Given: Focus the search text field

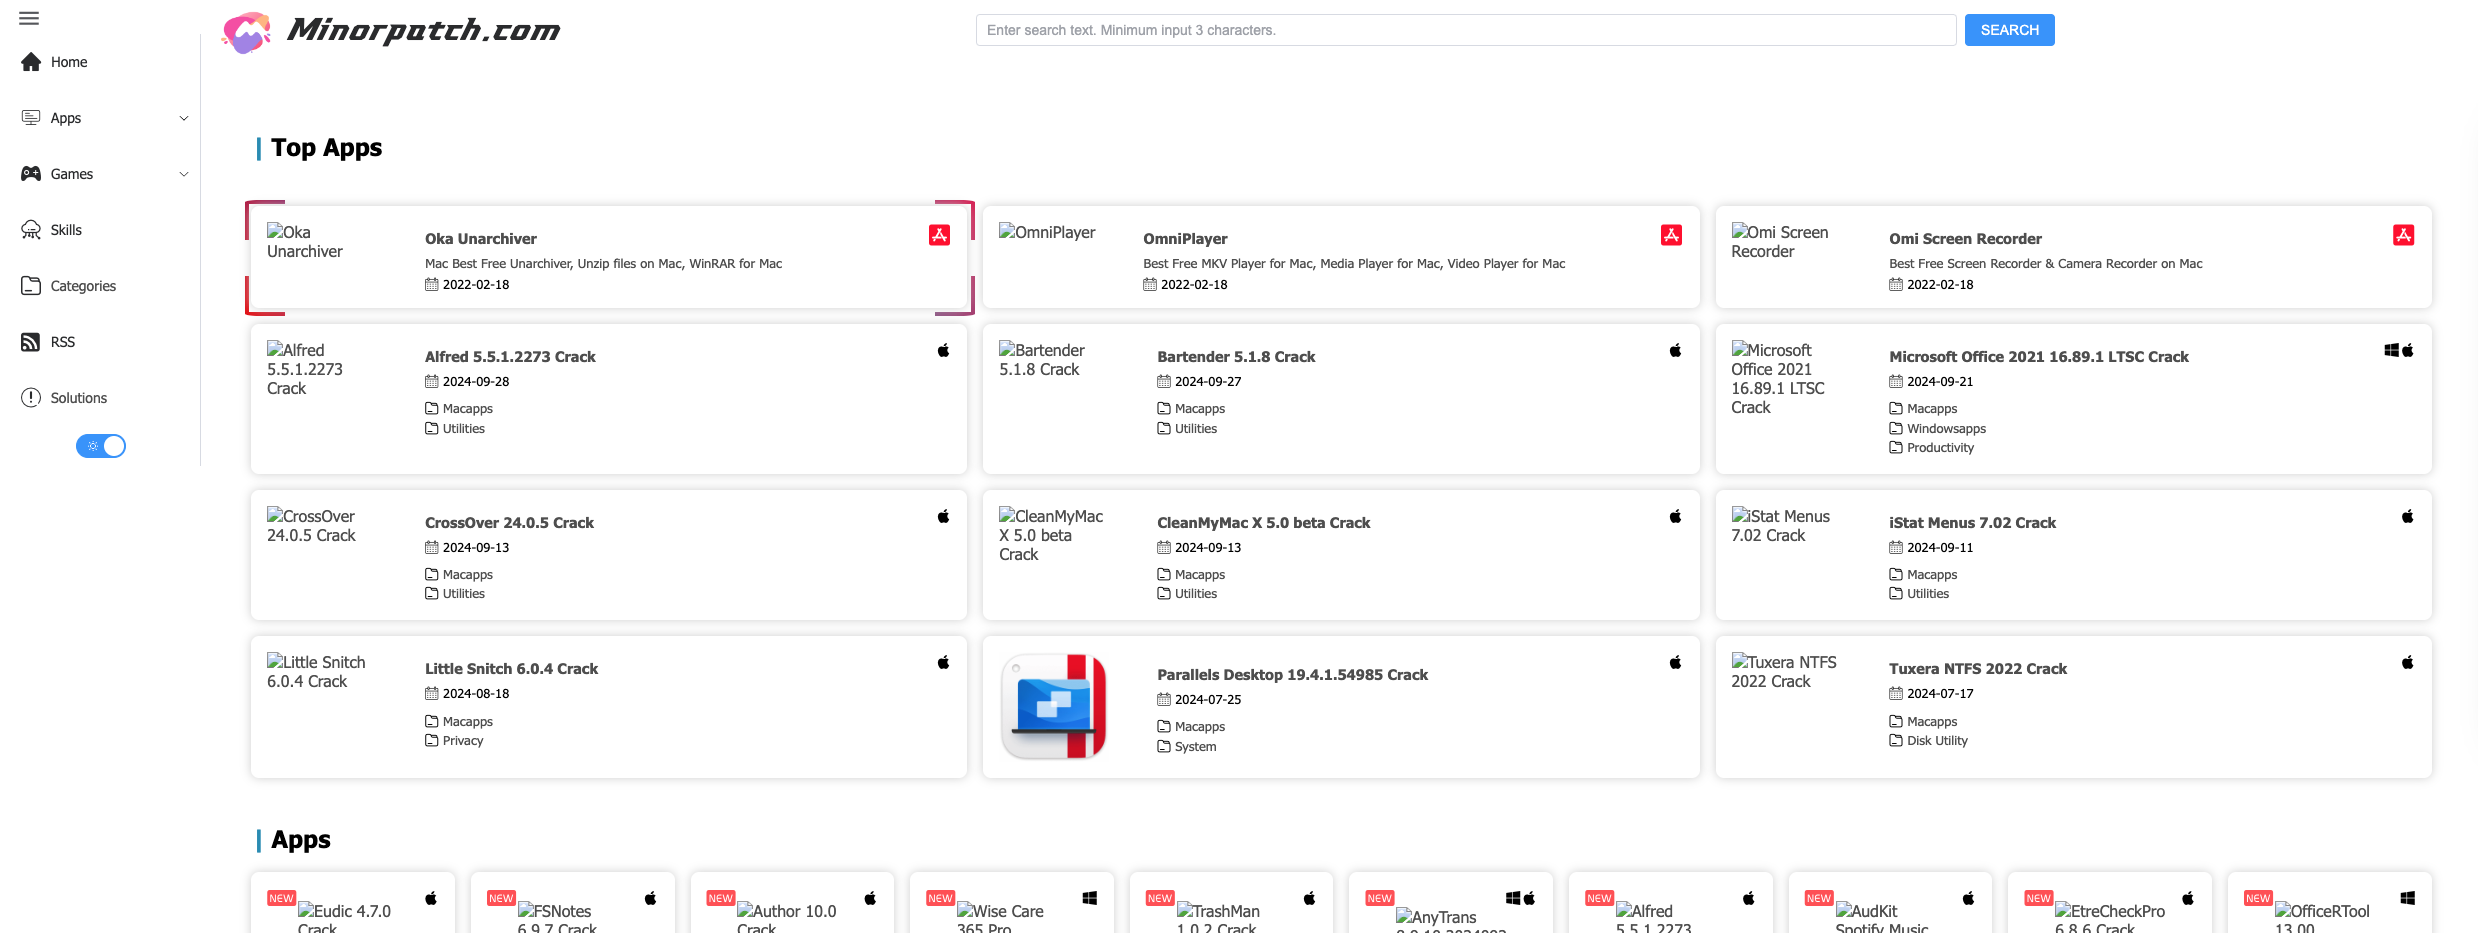Looking at the screenshot, I should (x=1466, y=30).
